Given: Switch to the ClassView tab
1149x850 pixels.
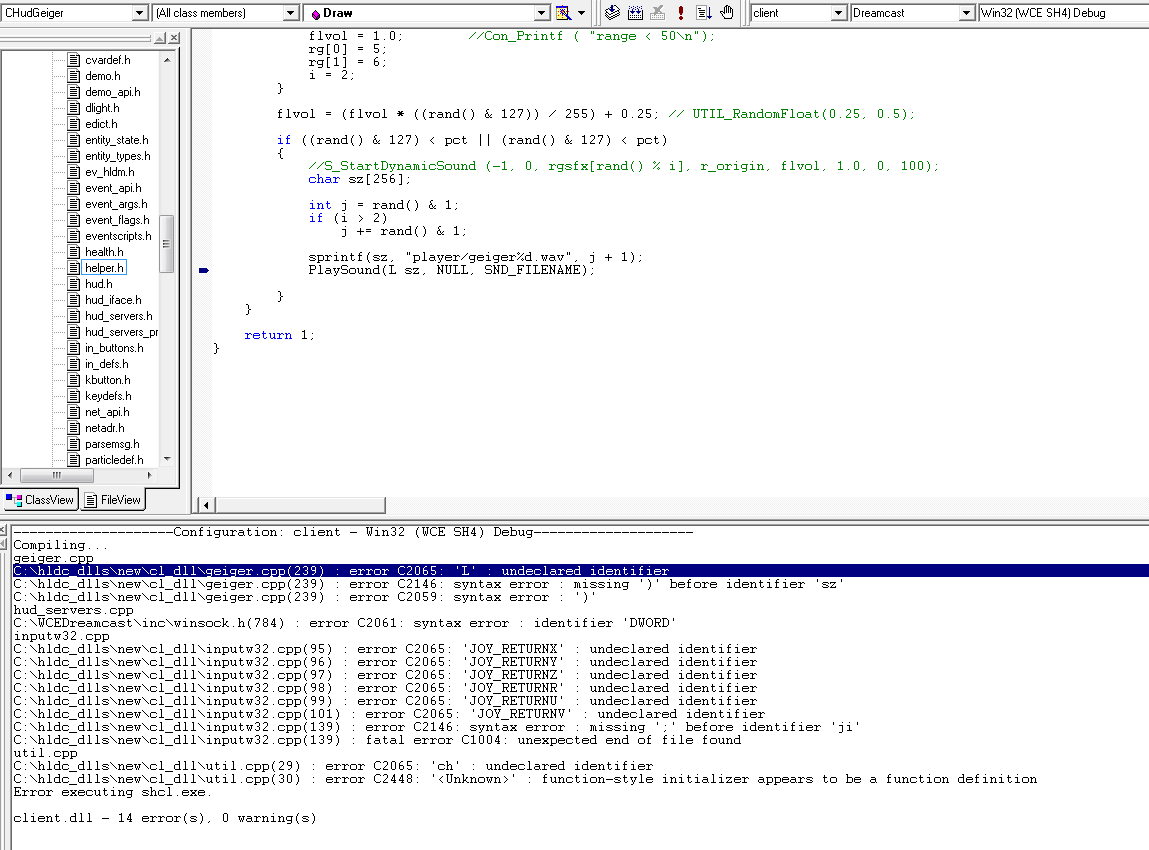Looking at the screenshot, I should tap(40, 500).
